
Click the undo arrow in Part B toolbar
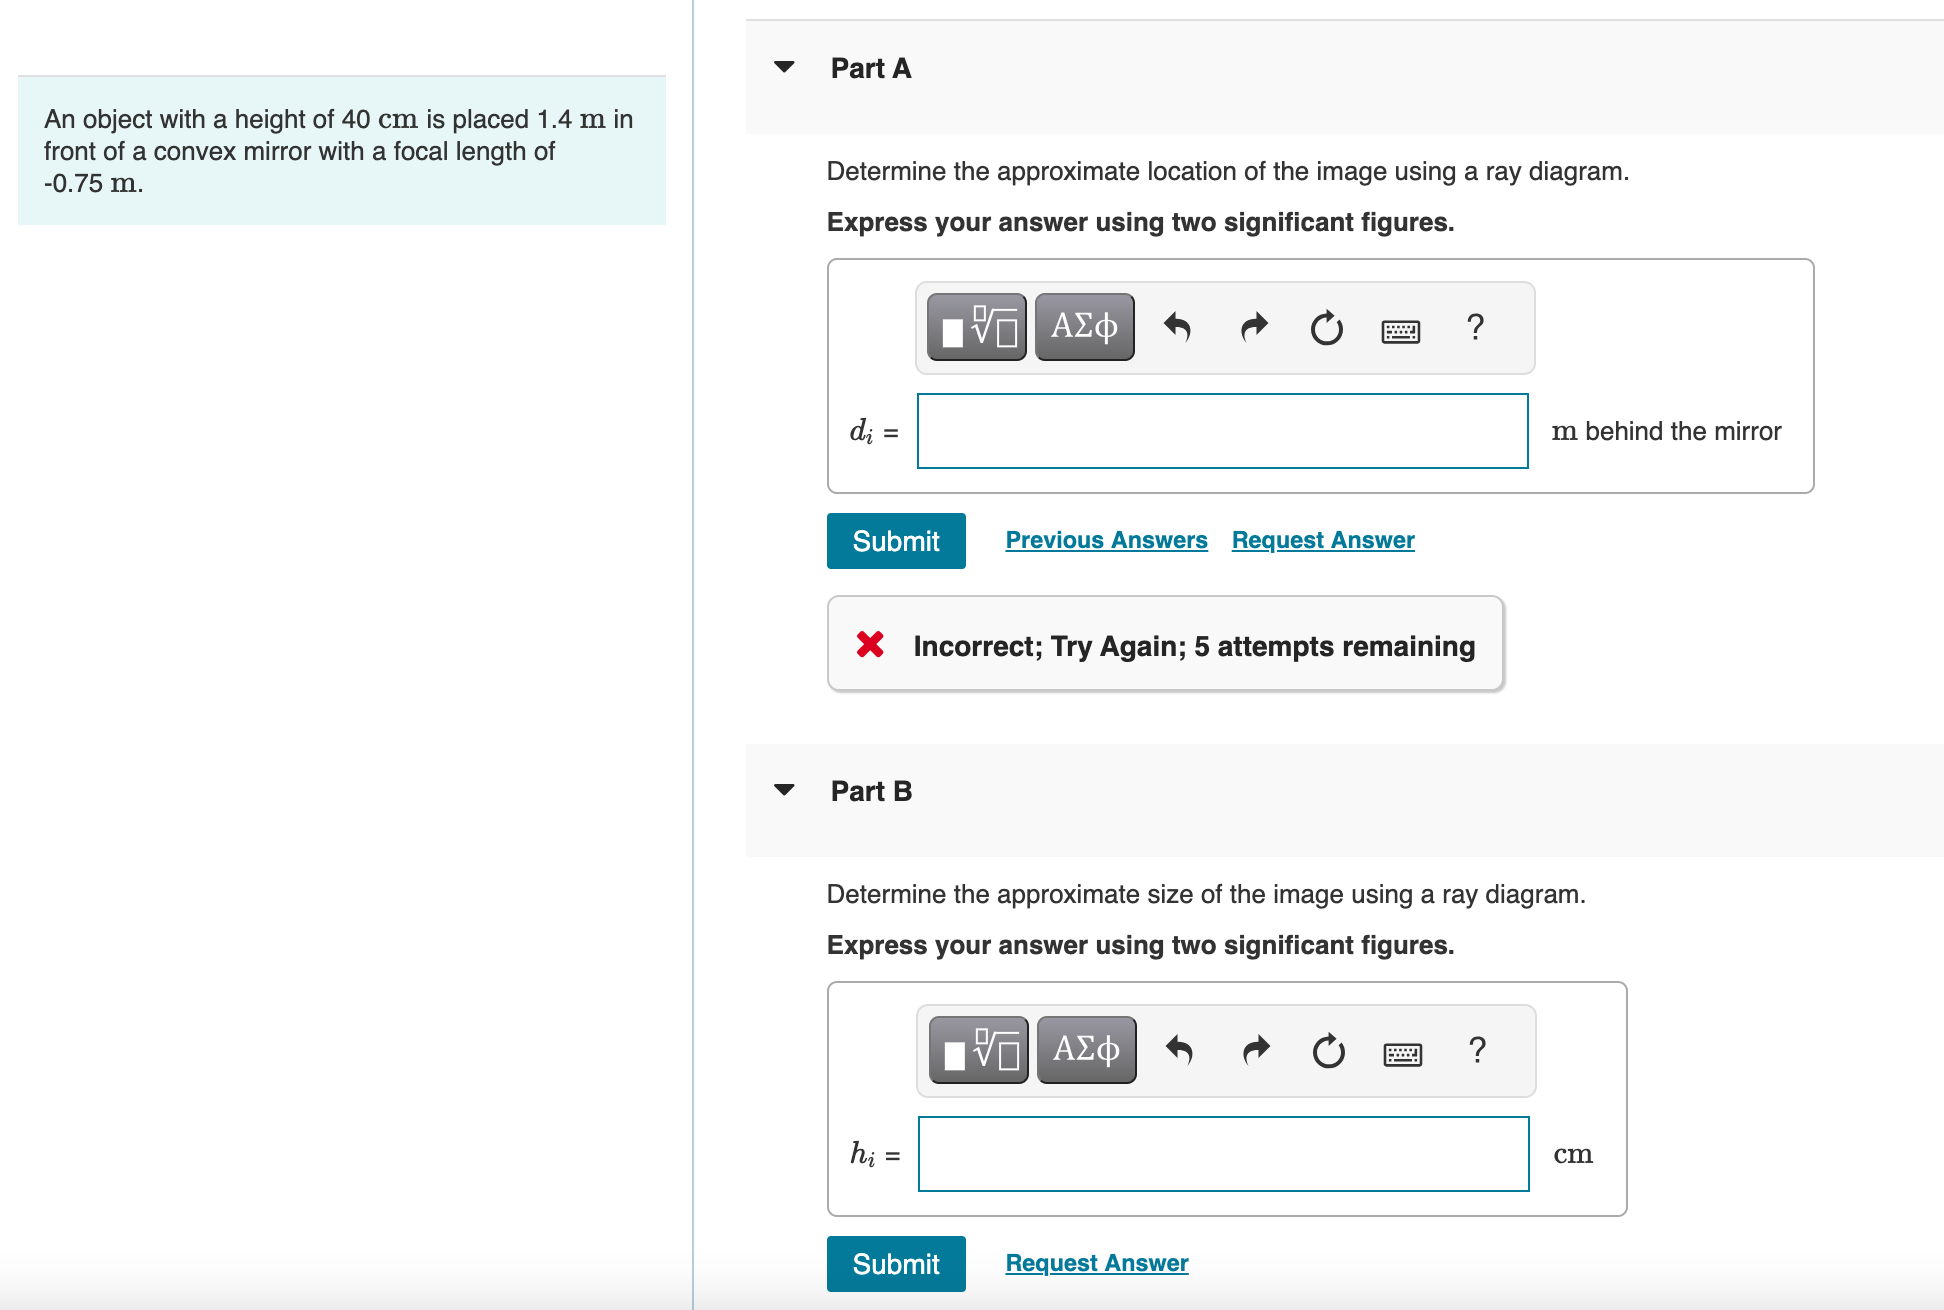point(1180,1050)
